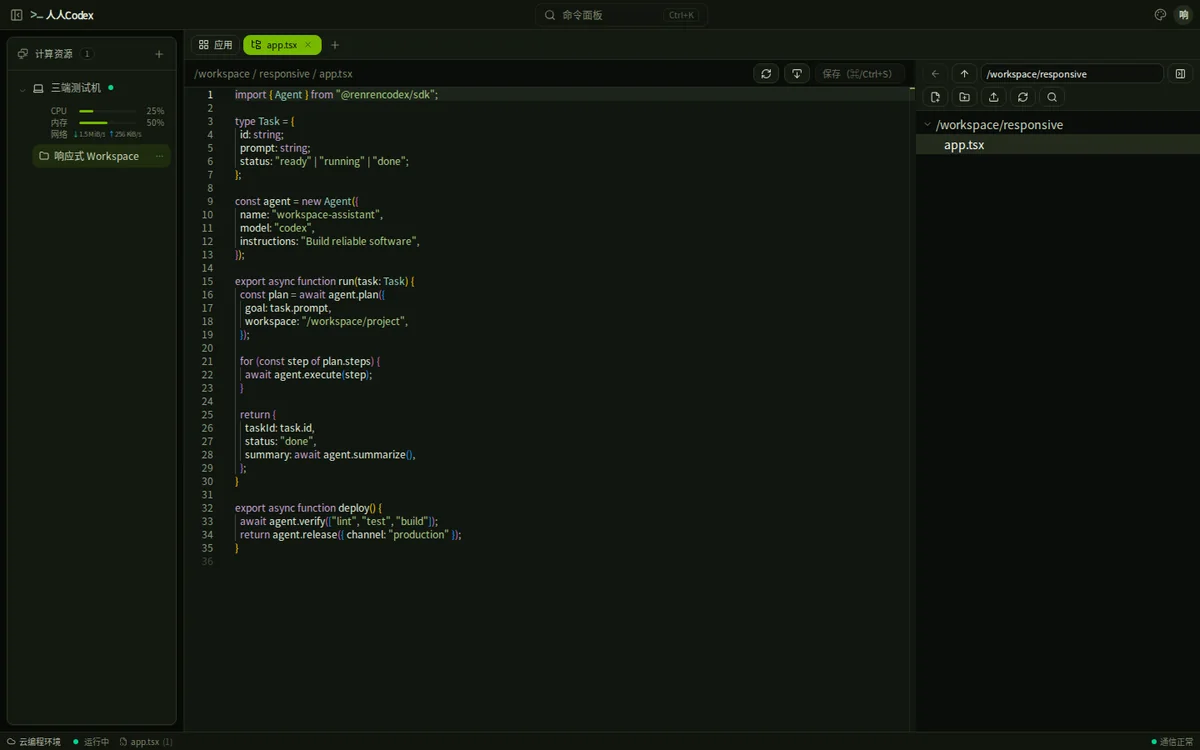Click the 网络 network speed readout
The width and height of the screenshot is (1200, 750).
96,134
